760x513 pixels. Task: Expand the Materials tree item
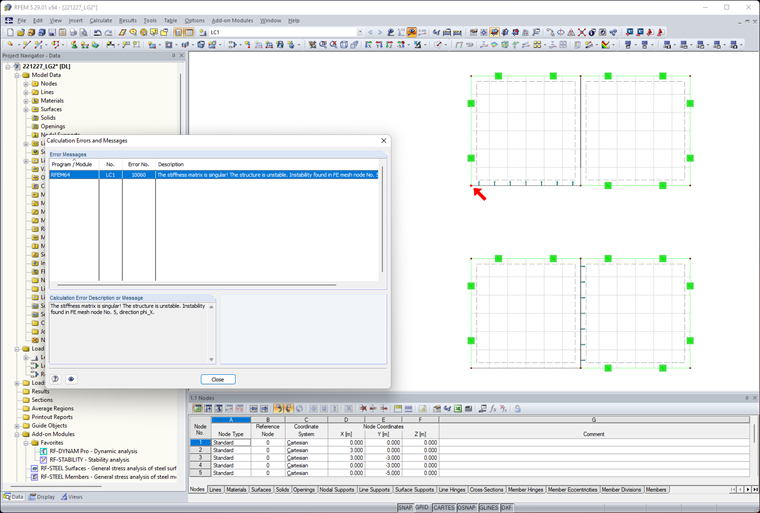click(x=26, y=101)
